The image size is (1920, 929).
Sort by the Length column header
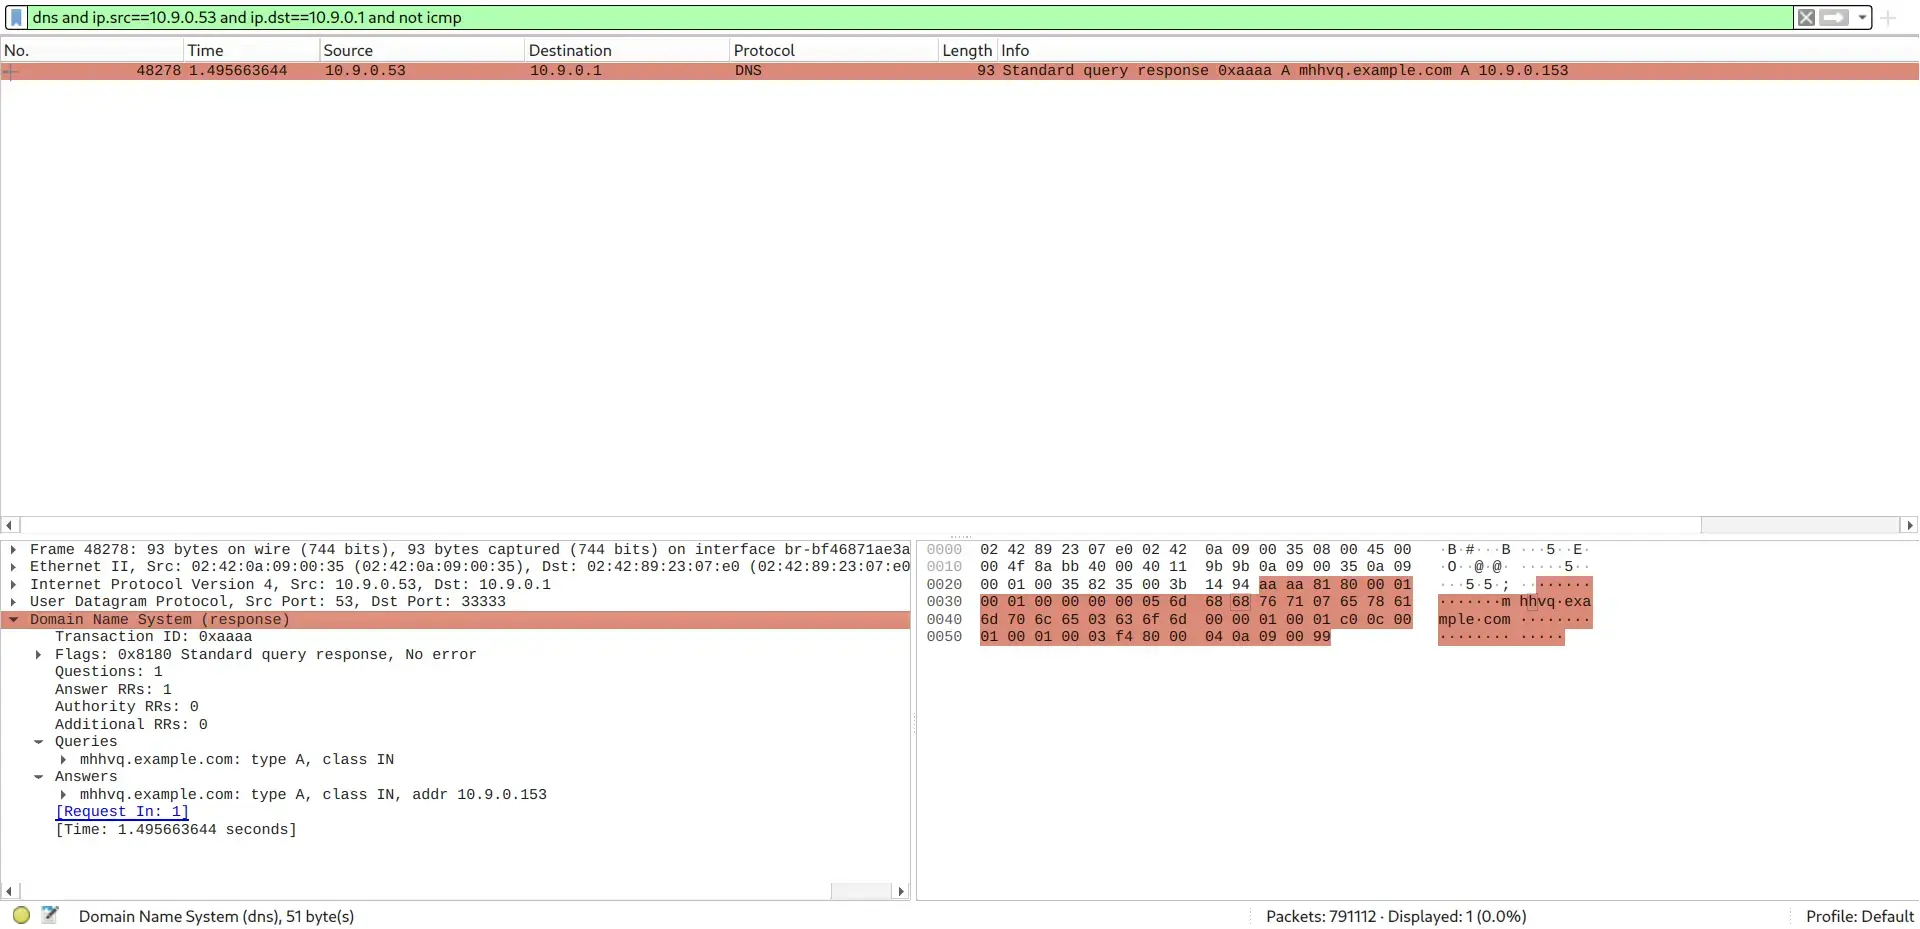pos(967,50)
